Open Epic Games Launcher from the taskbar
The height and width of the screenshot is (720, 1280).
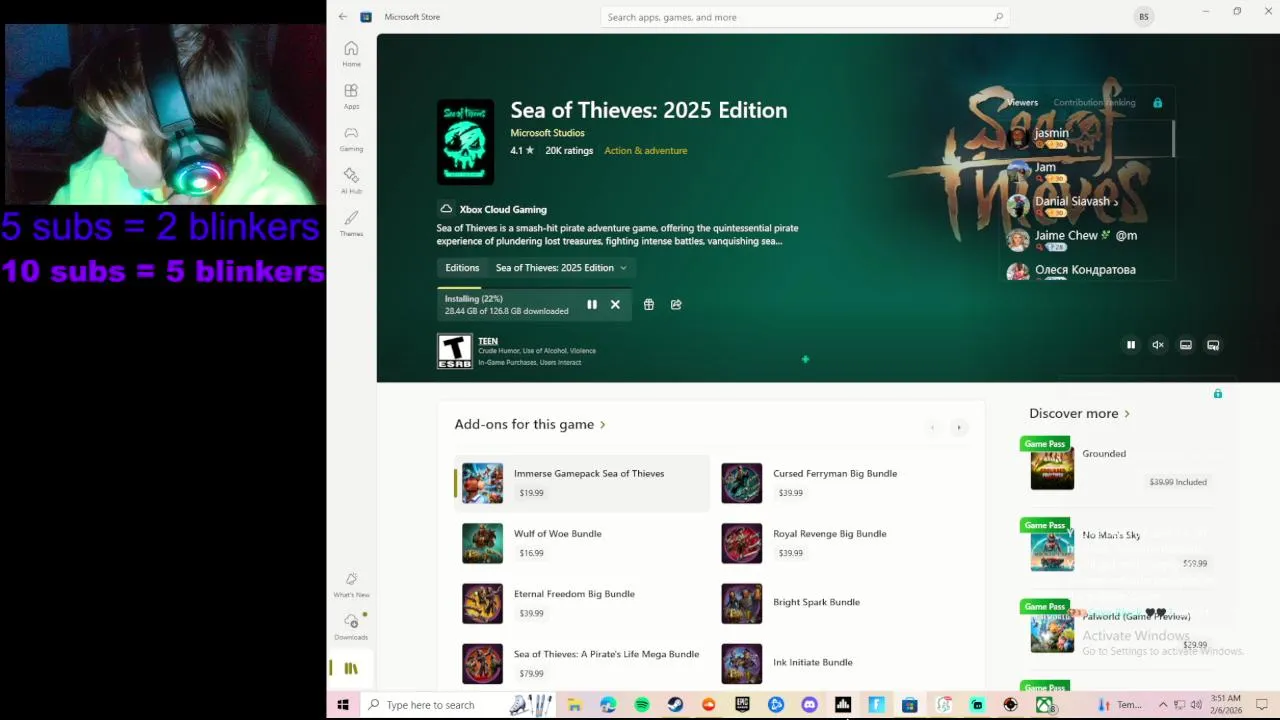(x=742, y=705)
